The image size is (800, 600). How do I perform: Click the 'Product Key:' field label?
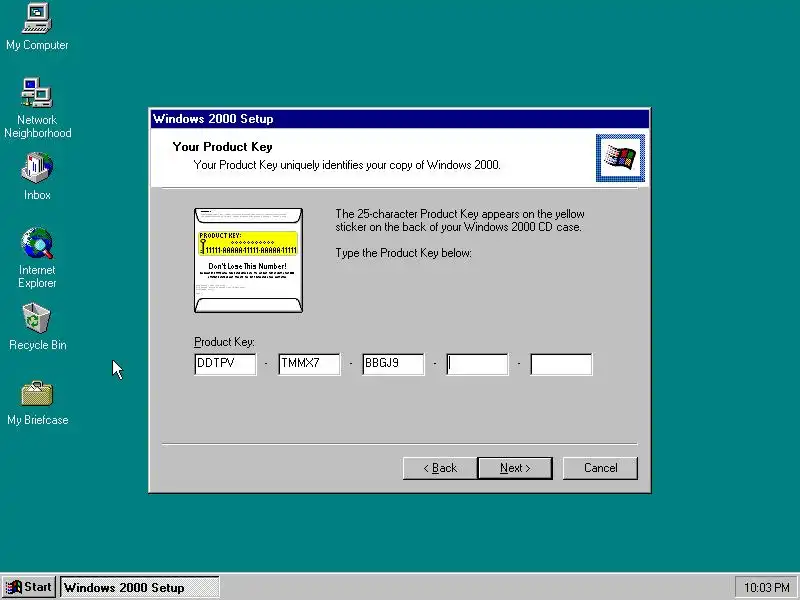[x=224, y=342]
